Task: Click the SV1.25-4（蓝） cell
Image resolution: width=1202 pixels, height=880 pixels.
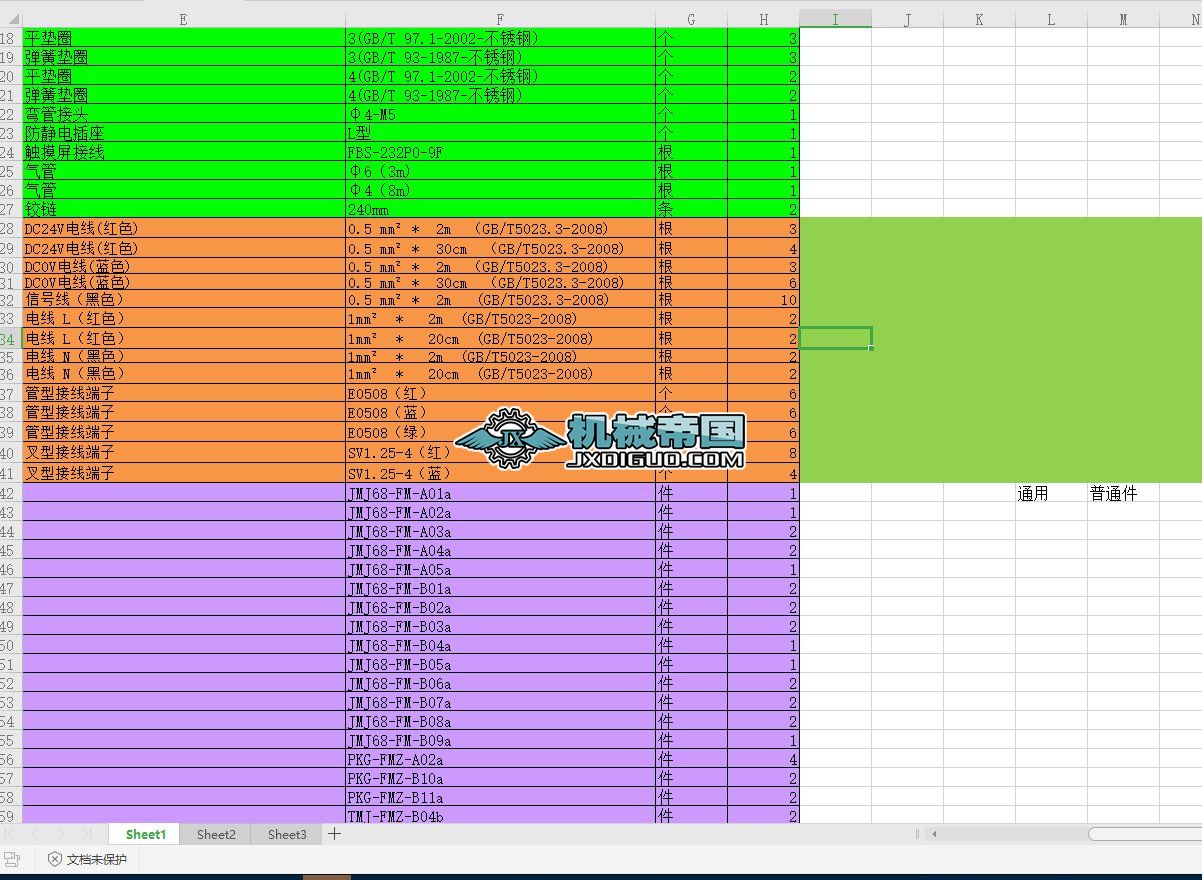Action: [x=500, y=473]
